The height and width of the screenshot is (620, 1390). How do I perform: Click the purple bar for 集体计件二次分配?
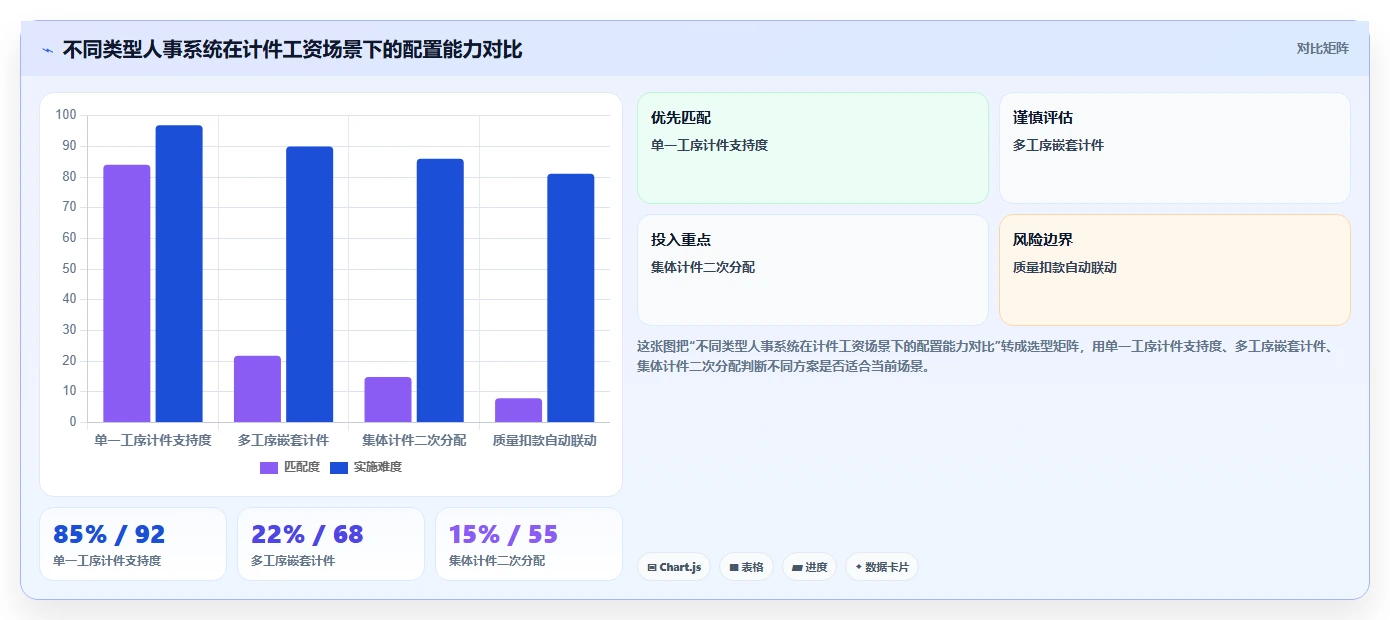pos(388,399)
